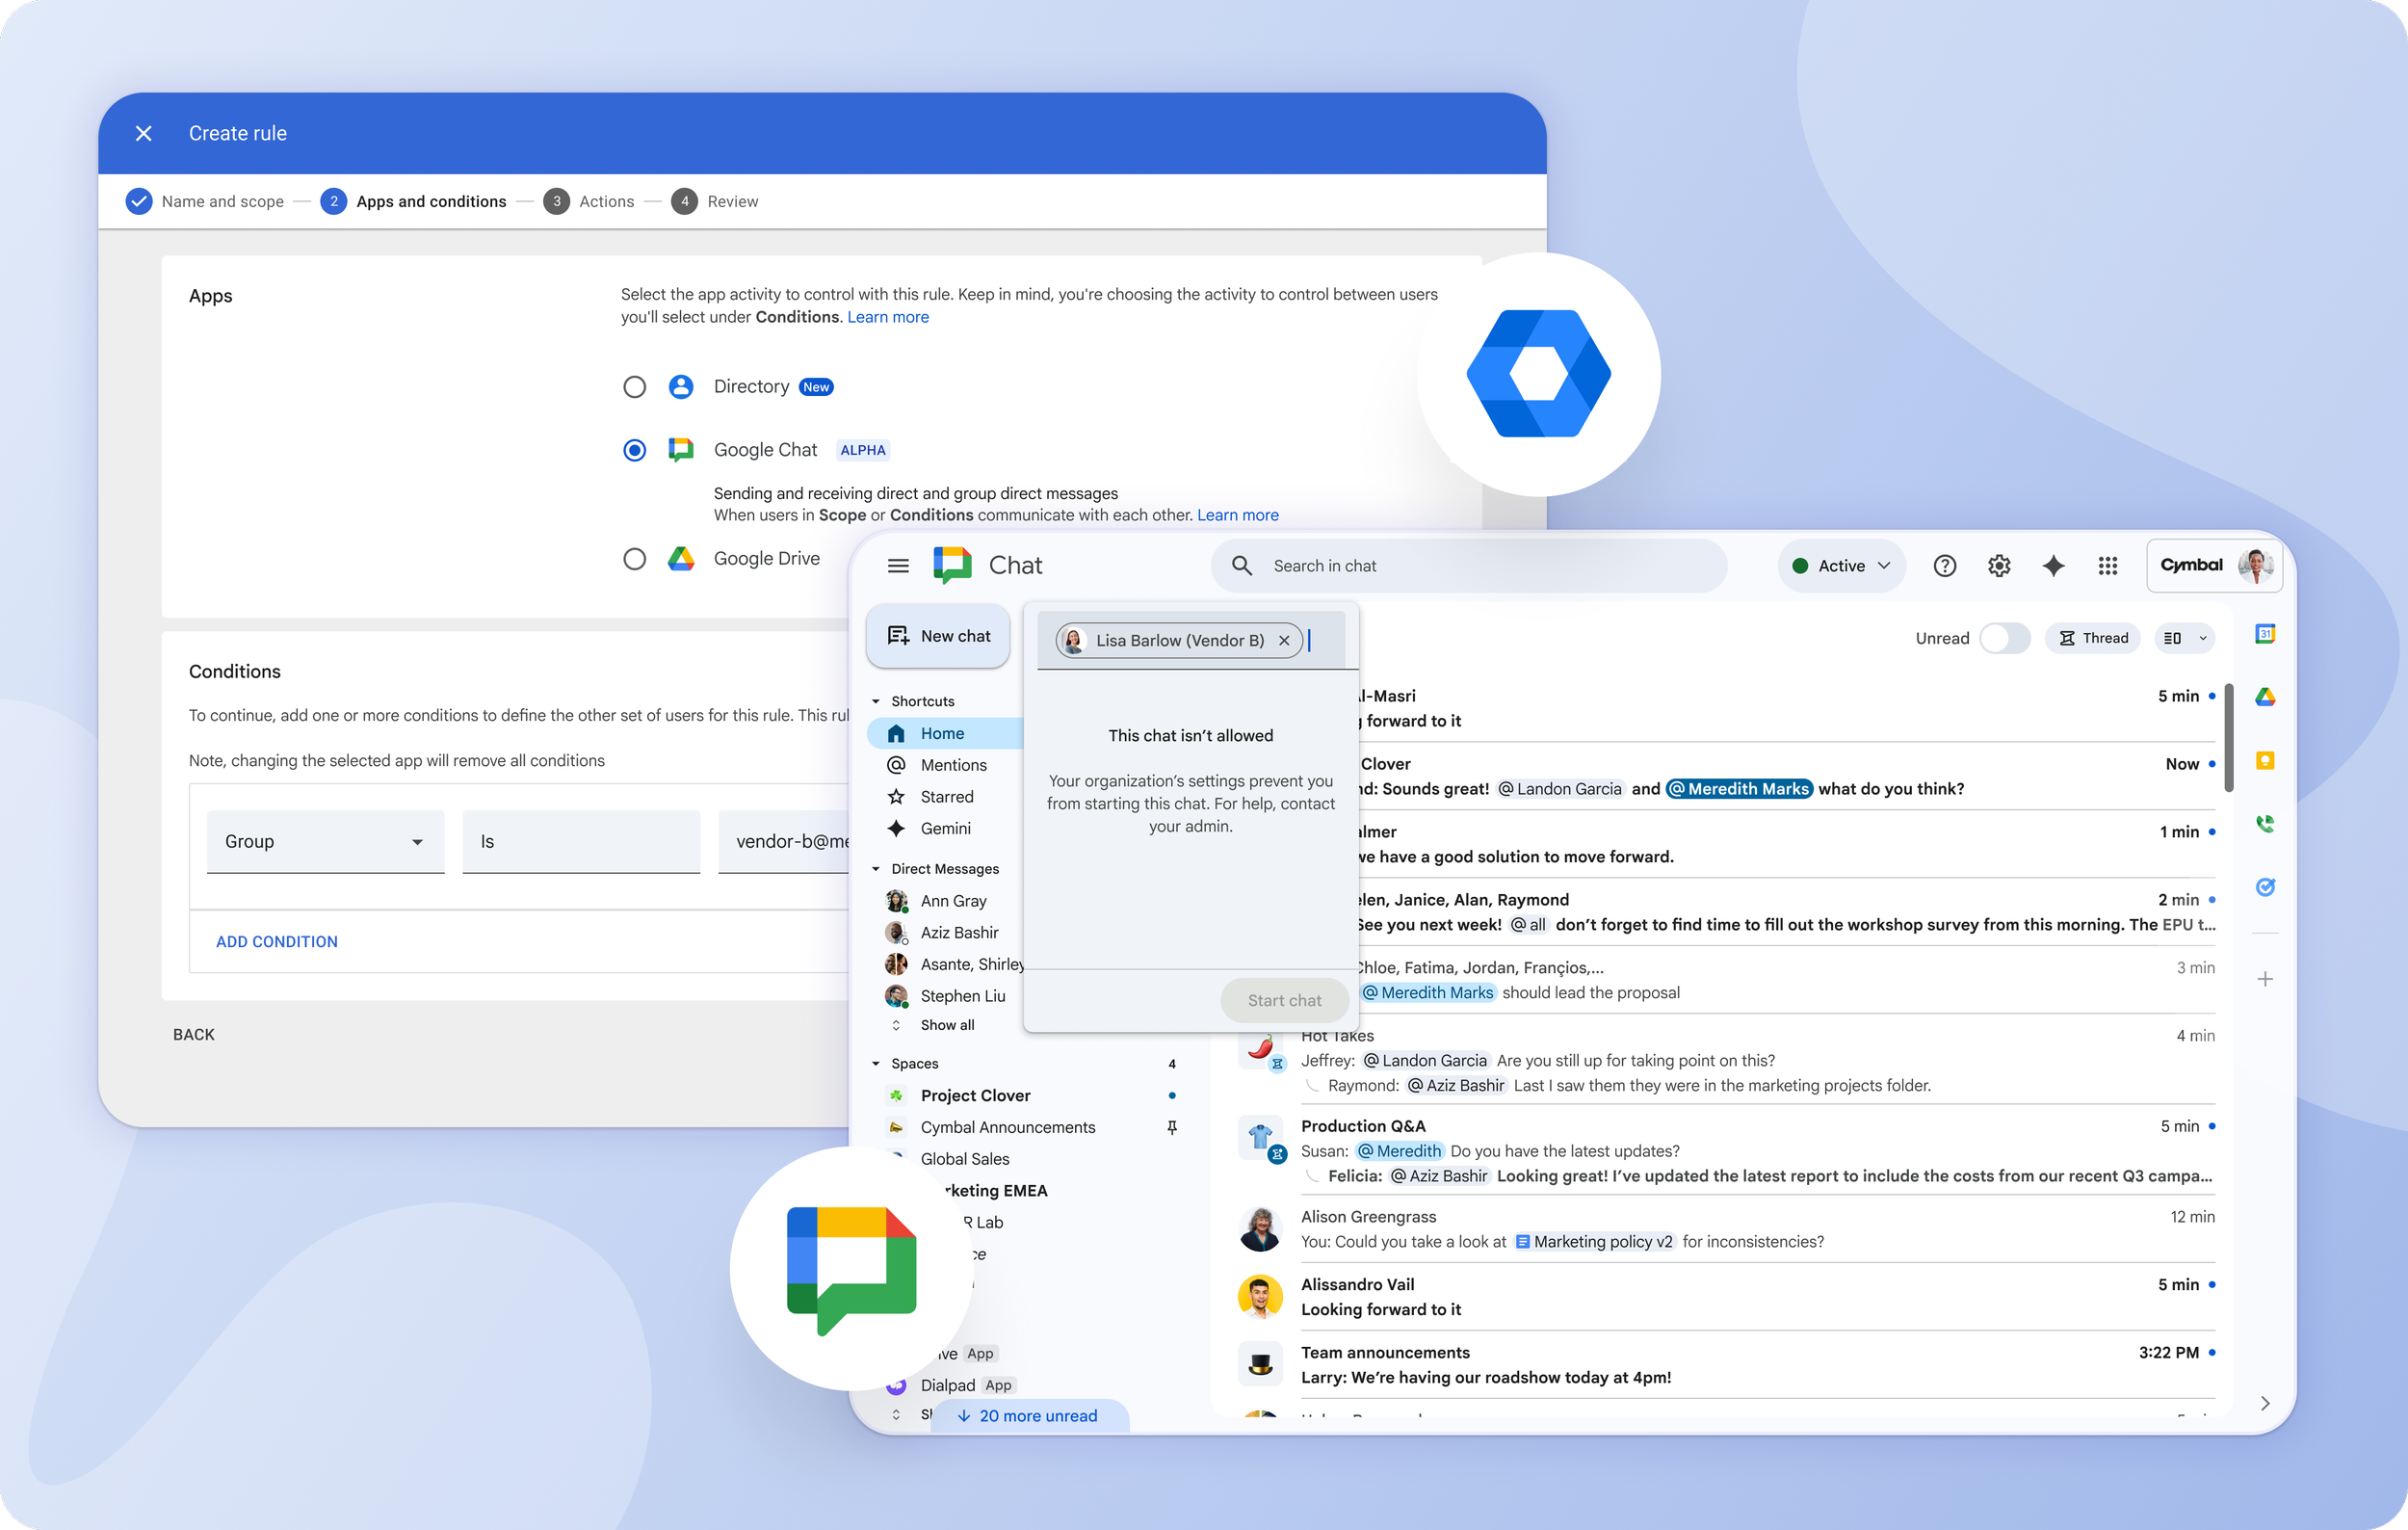Open Google Calendar in side panel
The image size is (2408, 1530).
(2265, 634)
